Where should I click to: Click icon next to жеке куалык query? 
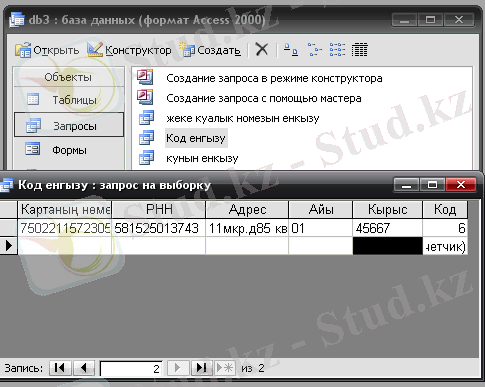coord(147,118)
